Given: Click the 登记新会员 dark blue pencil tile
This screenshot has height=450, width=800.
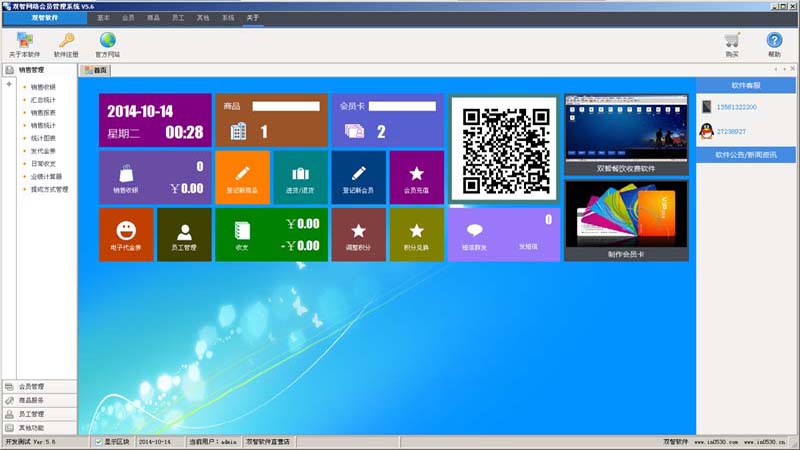Looking at the screenshot, I should (x=359, y=178).
